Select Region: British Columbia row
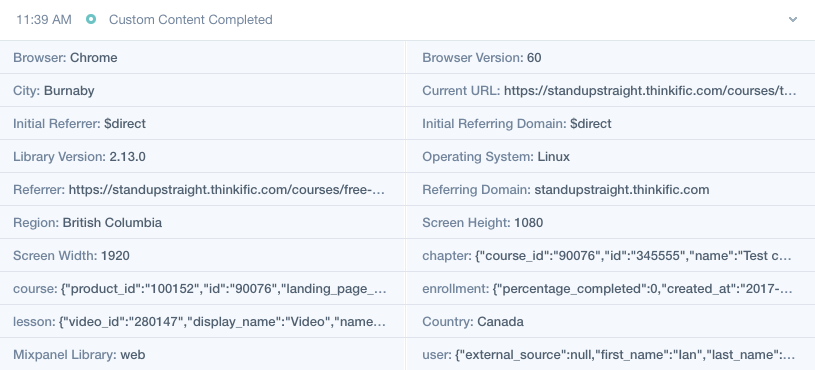The image size is (815, 370). (203, 222)
